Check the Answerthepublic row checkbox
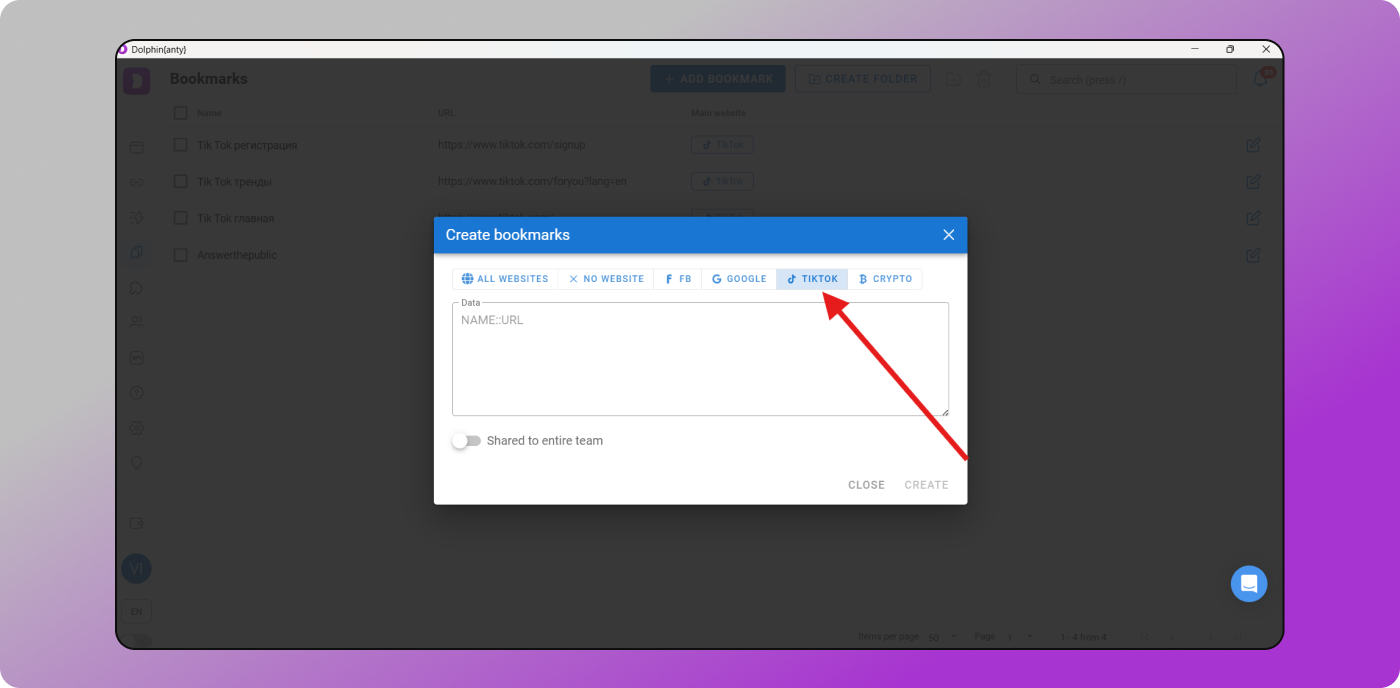The image size is (1400, 688). point(181,255)
